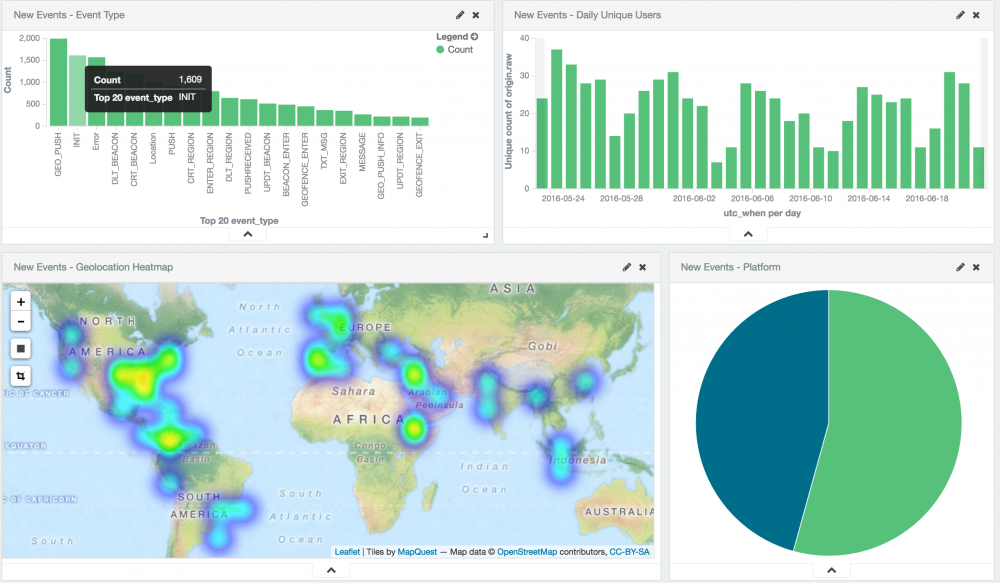Edit the Platform panel with pencil icon
Viewport: 1000px width, 583px height.
click(960, 267)
